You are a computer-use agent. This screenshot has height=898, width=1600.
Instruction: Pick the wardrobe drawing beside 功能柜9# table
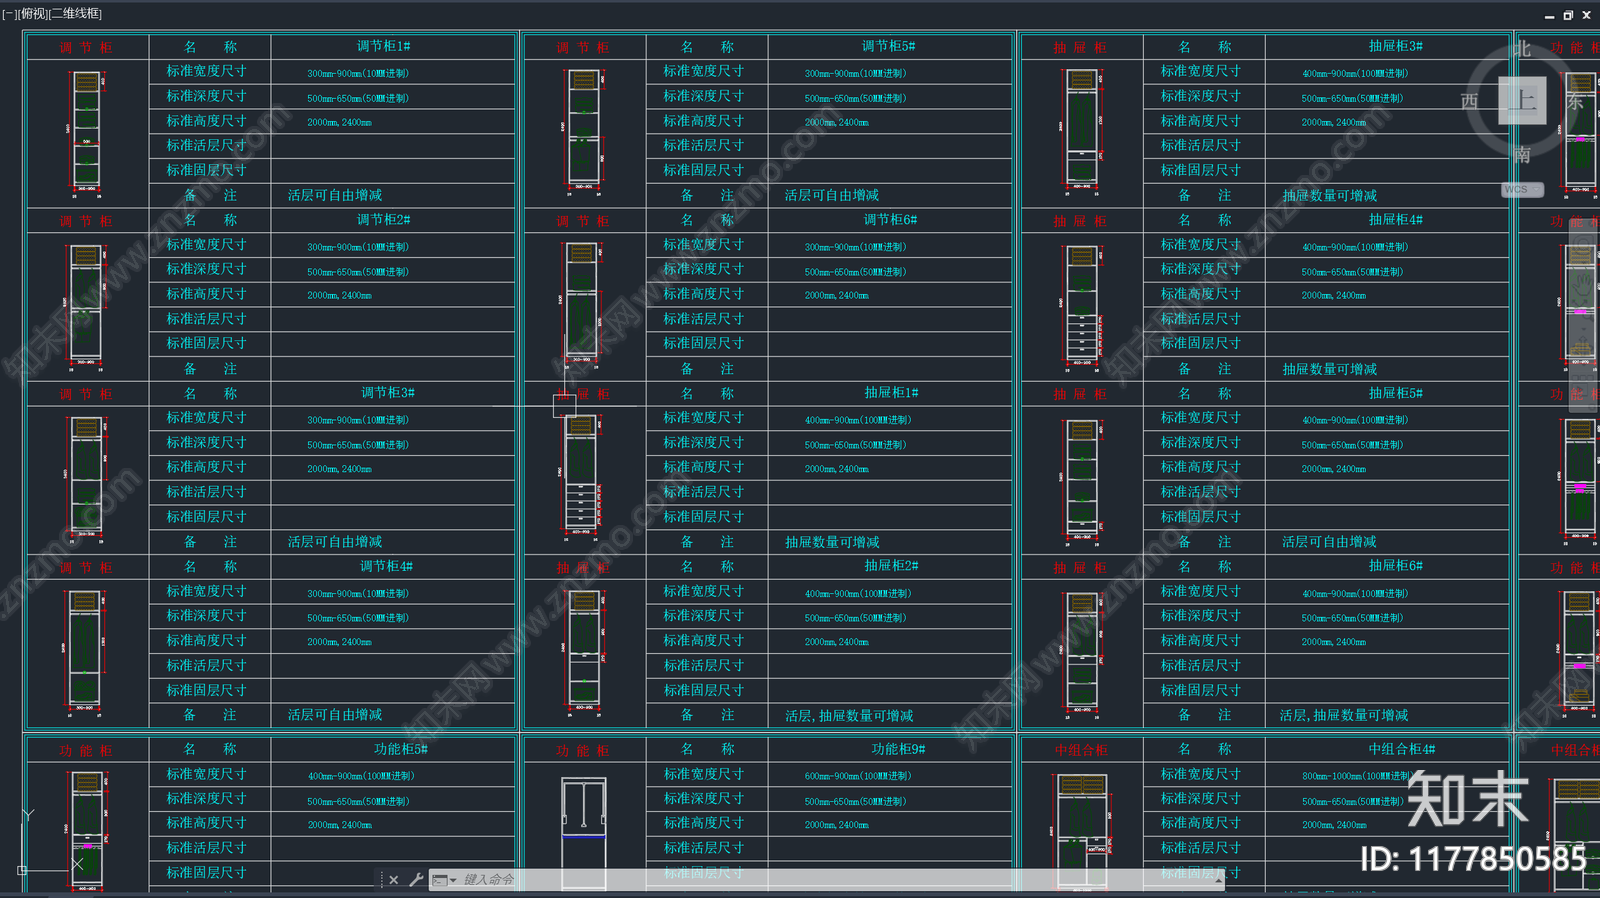(584, 832)
